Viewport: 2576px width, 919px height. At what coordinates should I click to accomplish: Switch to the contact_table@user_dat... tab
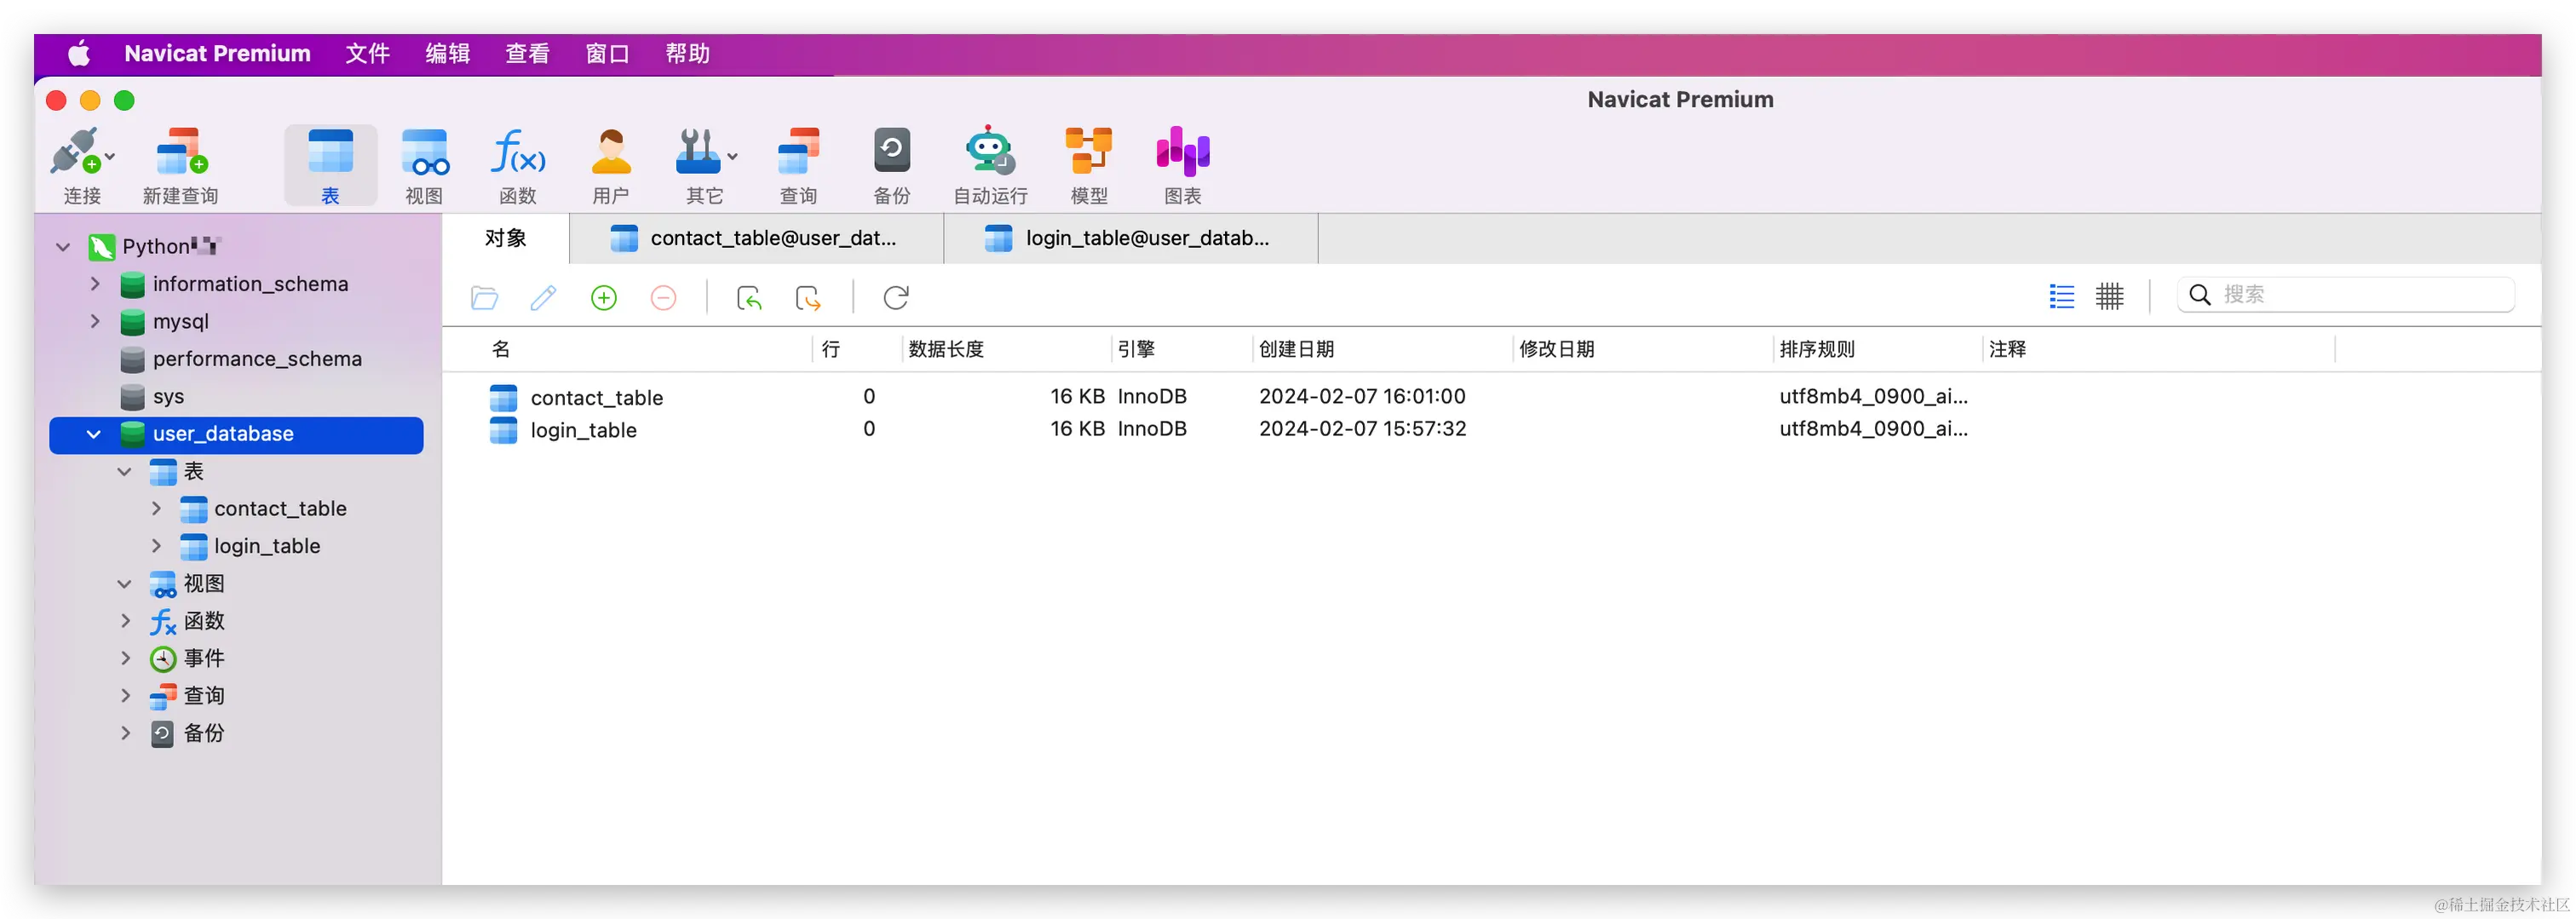pos(757,238)
